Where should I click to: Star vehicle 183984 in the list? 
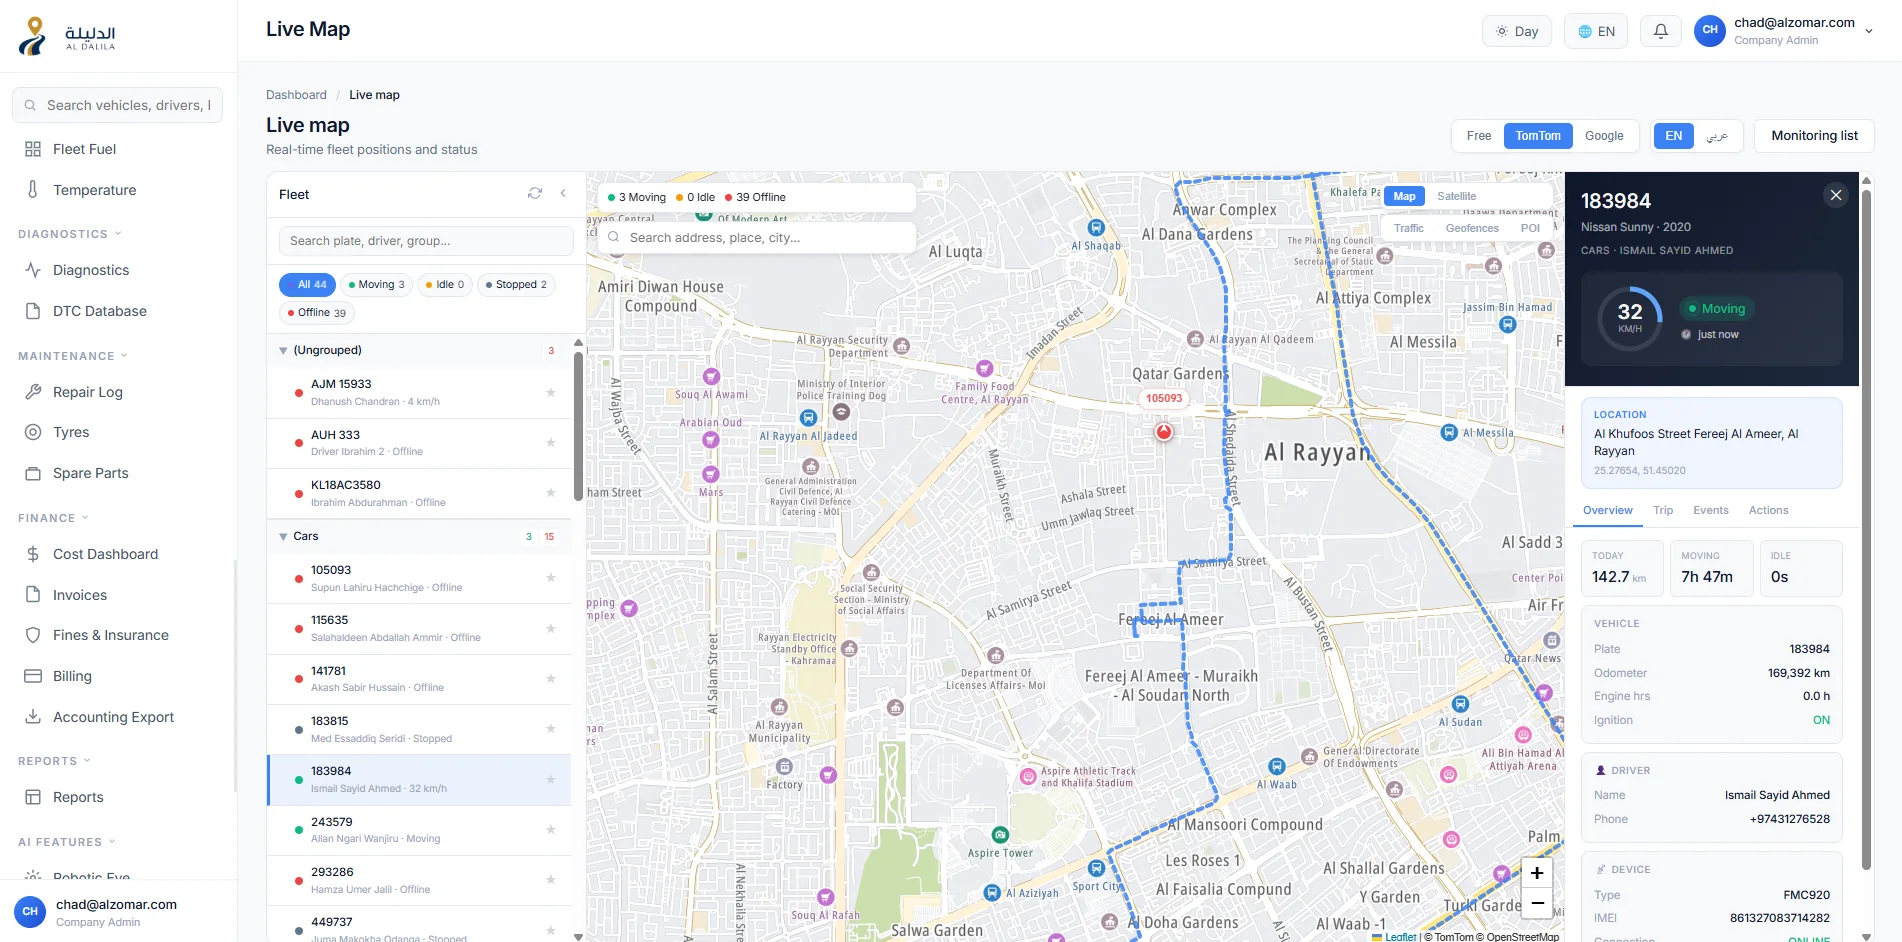tap(551, 779)
